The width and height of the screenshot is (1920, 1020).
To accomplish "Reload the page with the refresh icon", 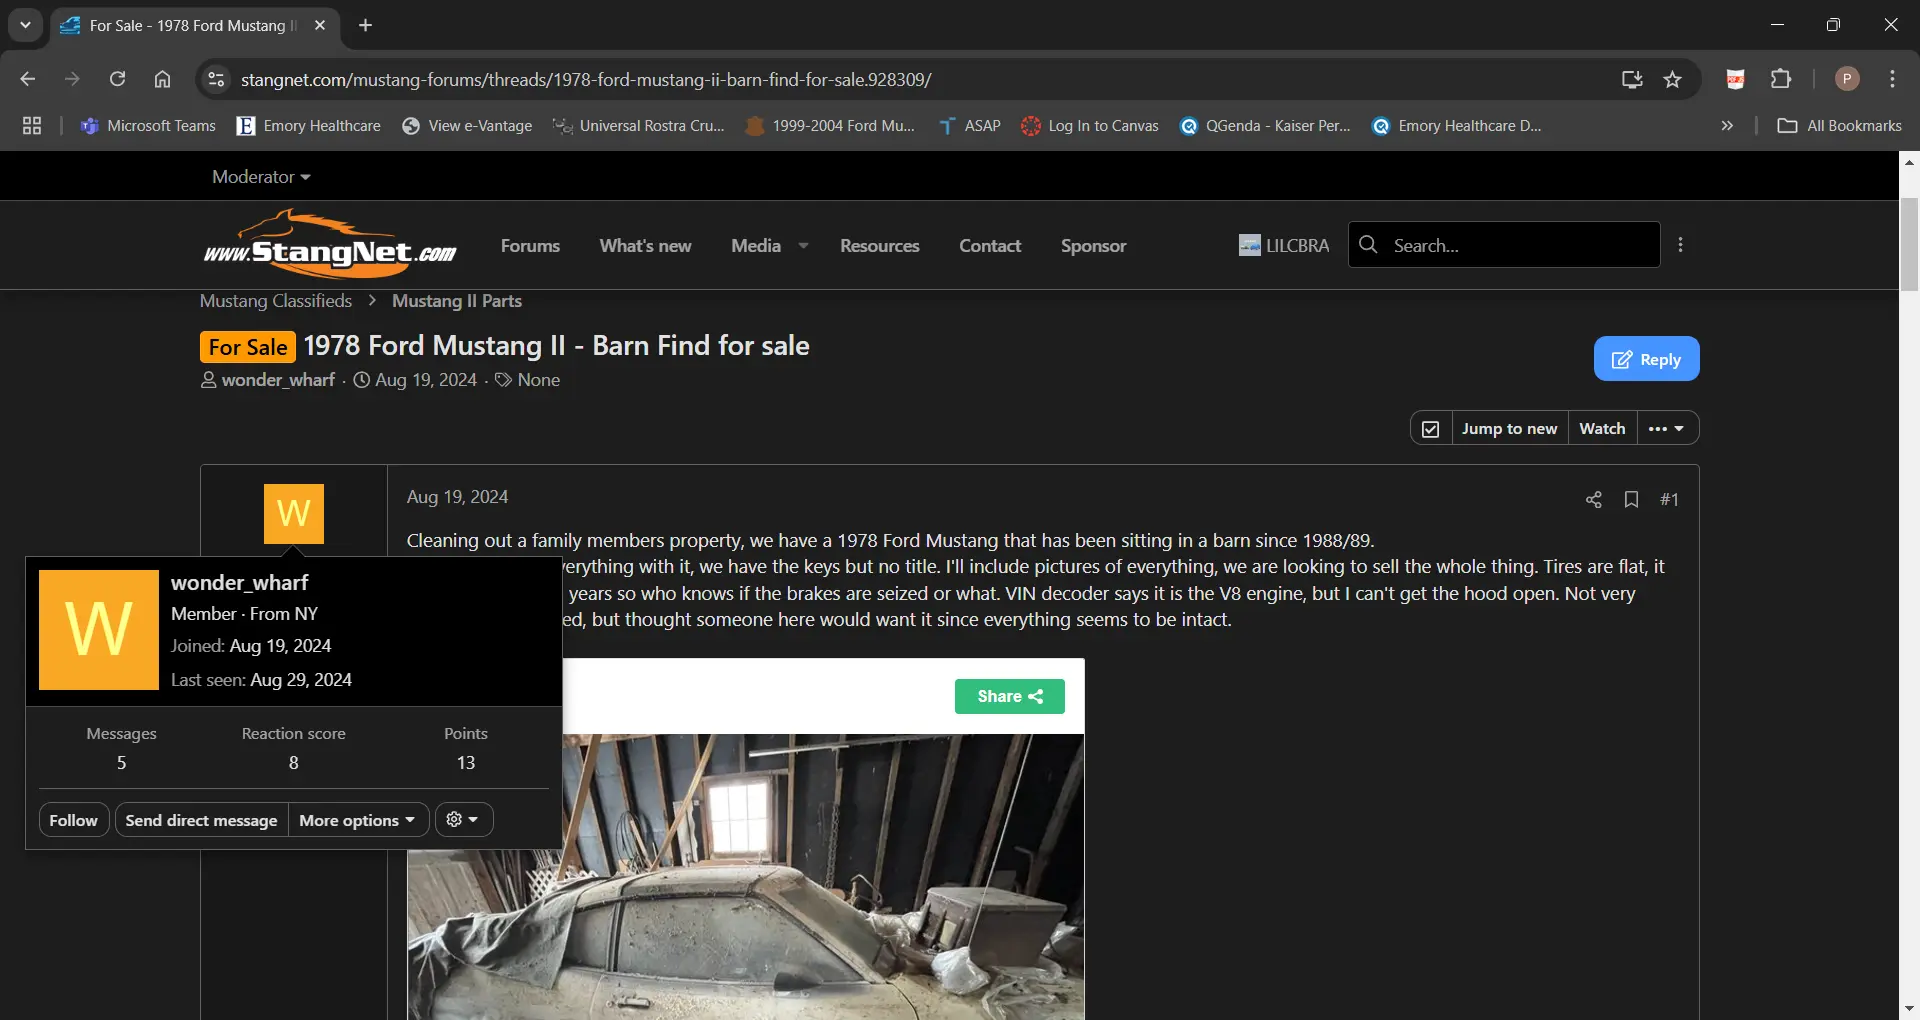I will pyautogui.click(x=117, y=79).
